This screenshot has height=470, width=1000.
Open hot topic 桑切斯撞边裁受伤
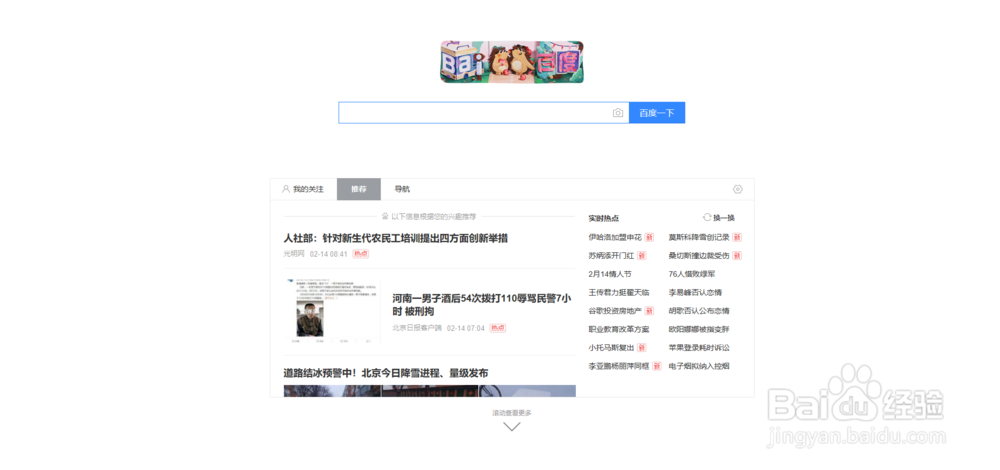(698, 256)
